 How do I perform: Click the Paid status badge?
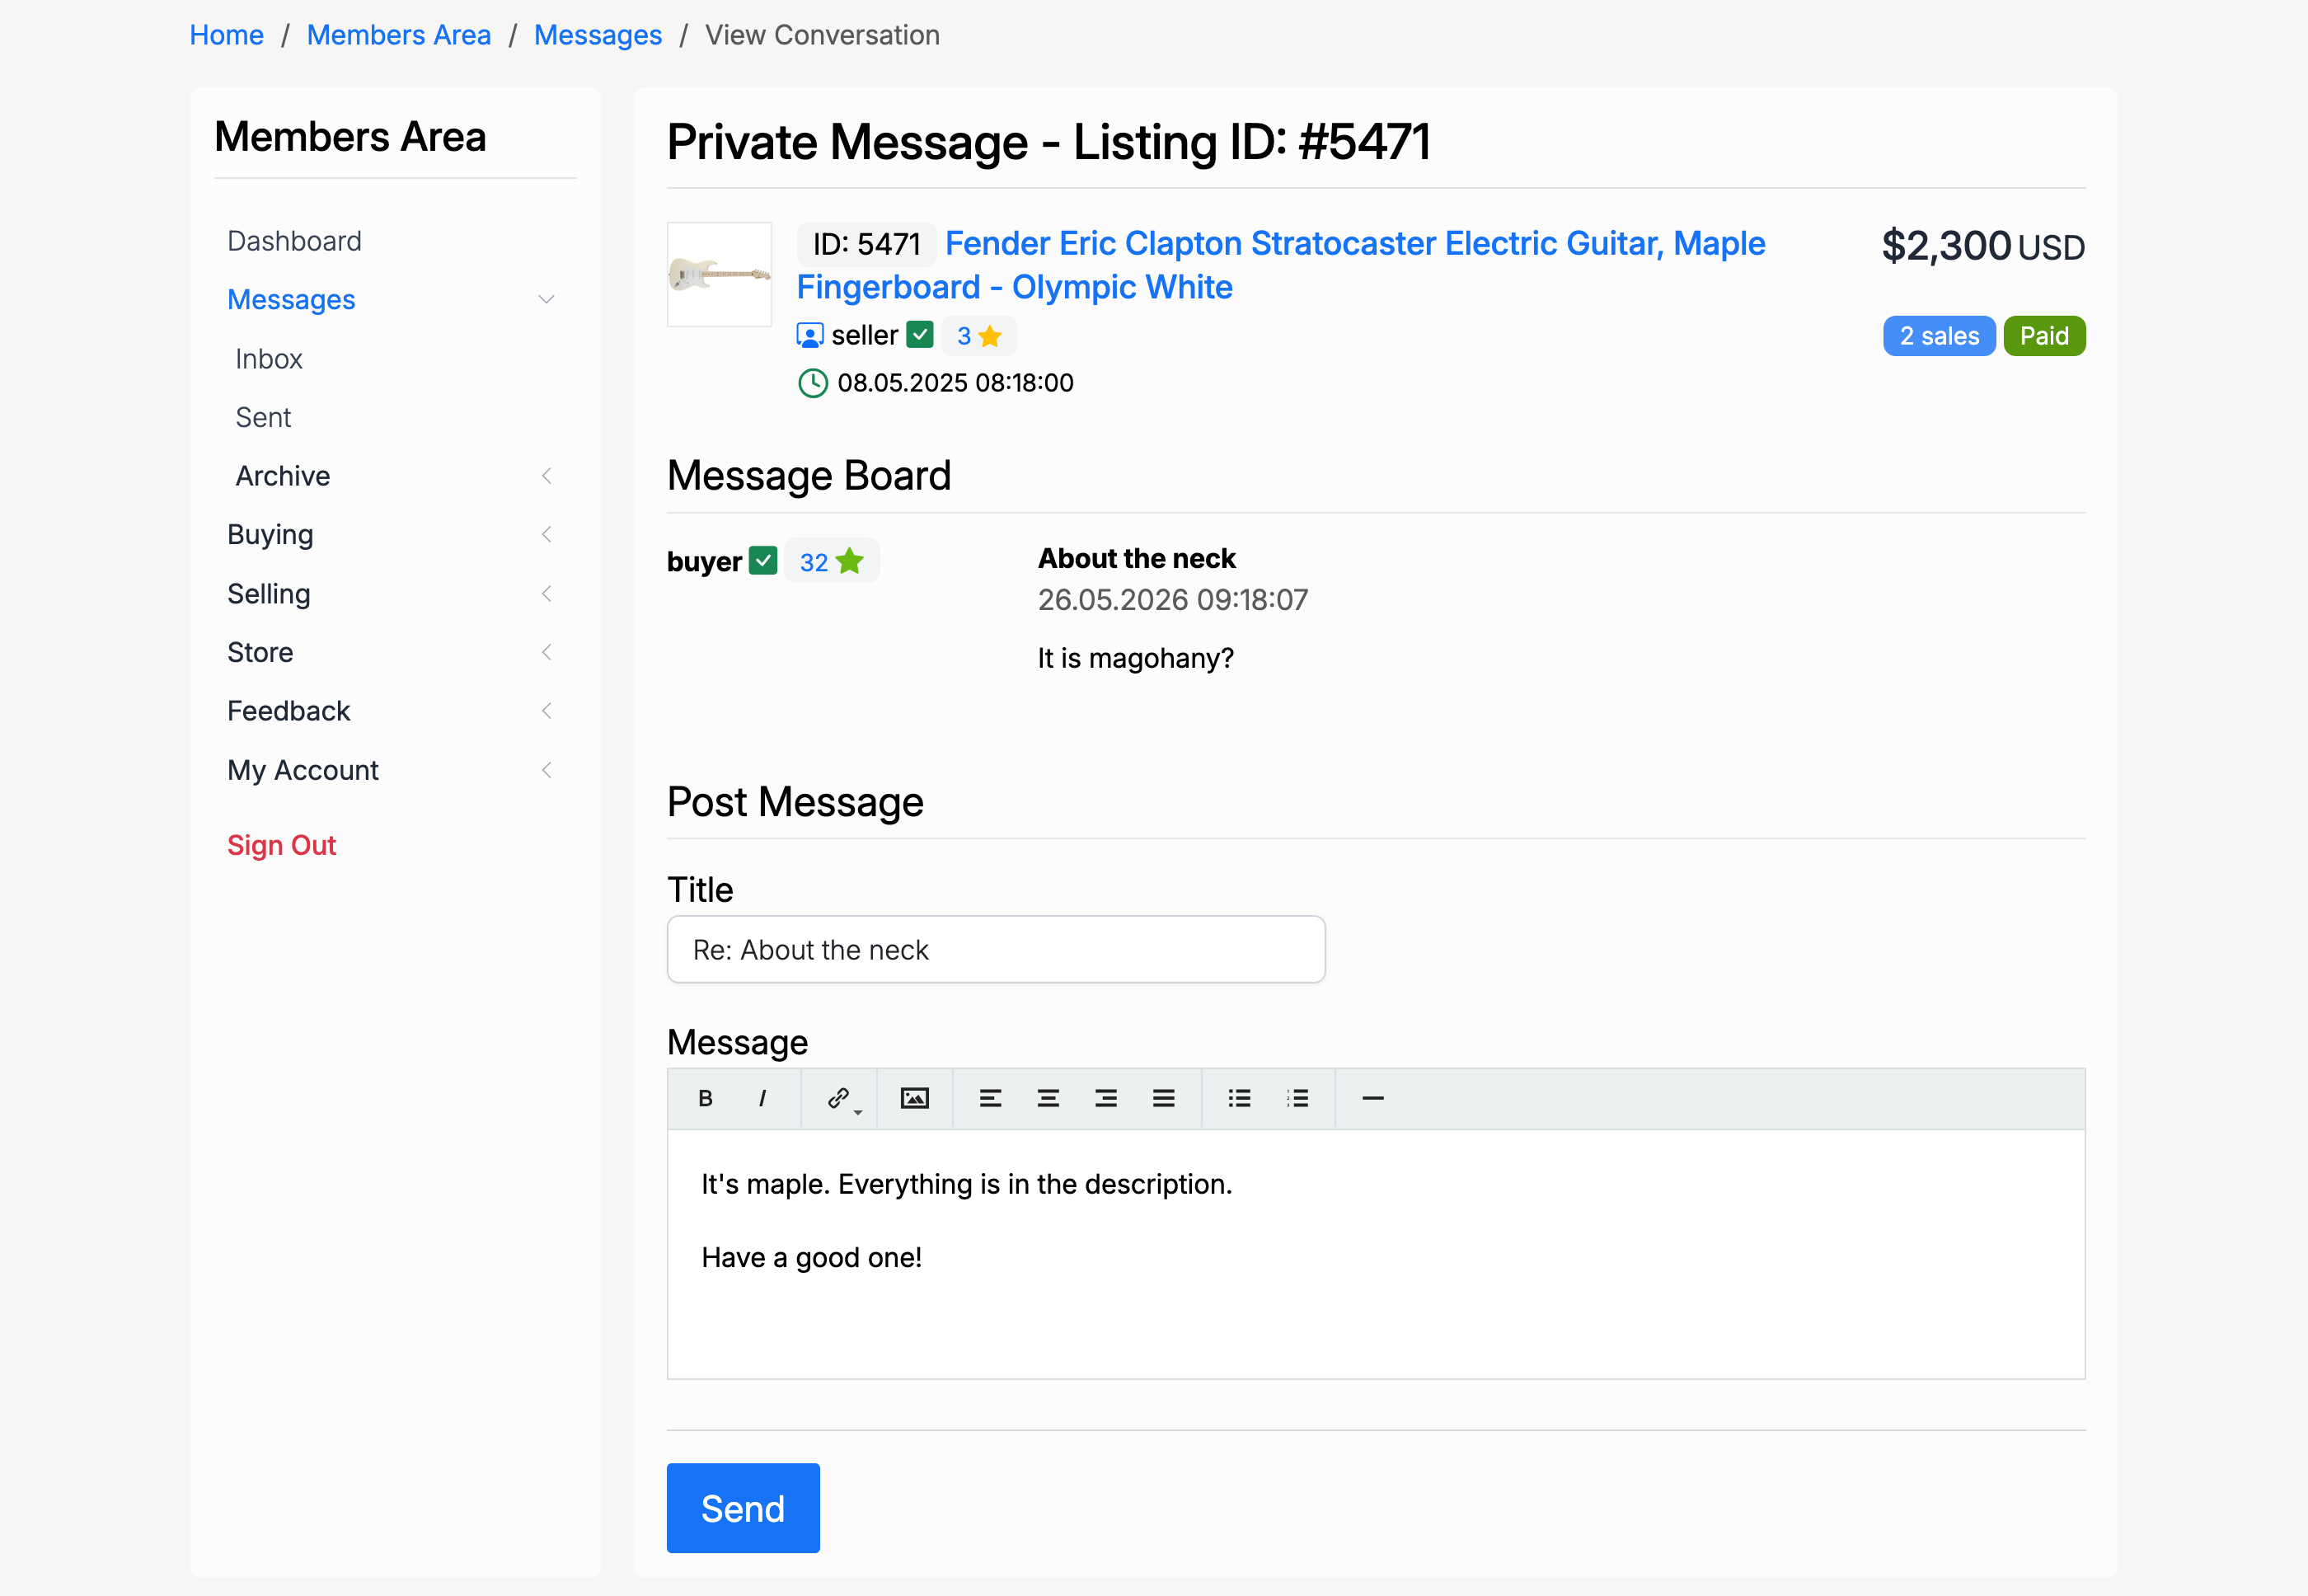2044,336
